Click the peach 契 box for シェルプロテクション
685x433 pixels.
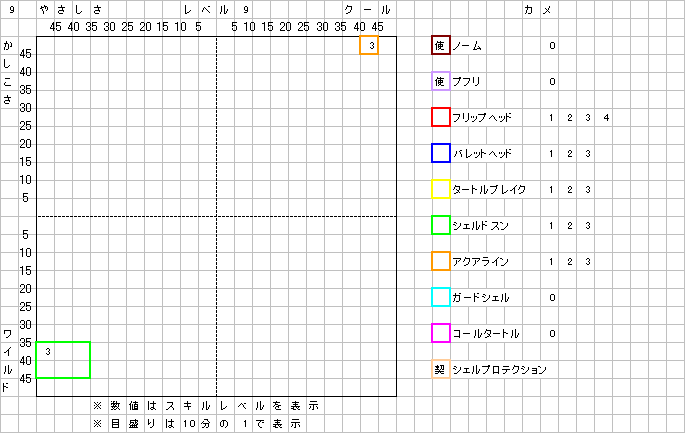coord(441,369)
